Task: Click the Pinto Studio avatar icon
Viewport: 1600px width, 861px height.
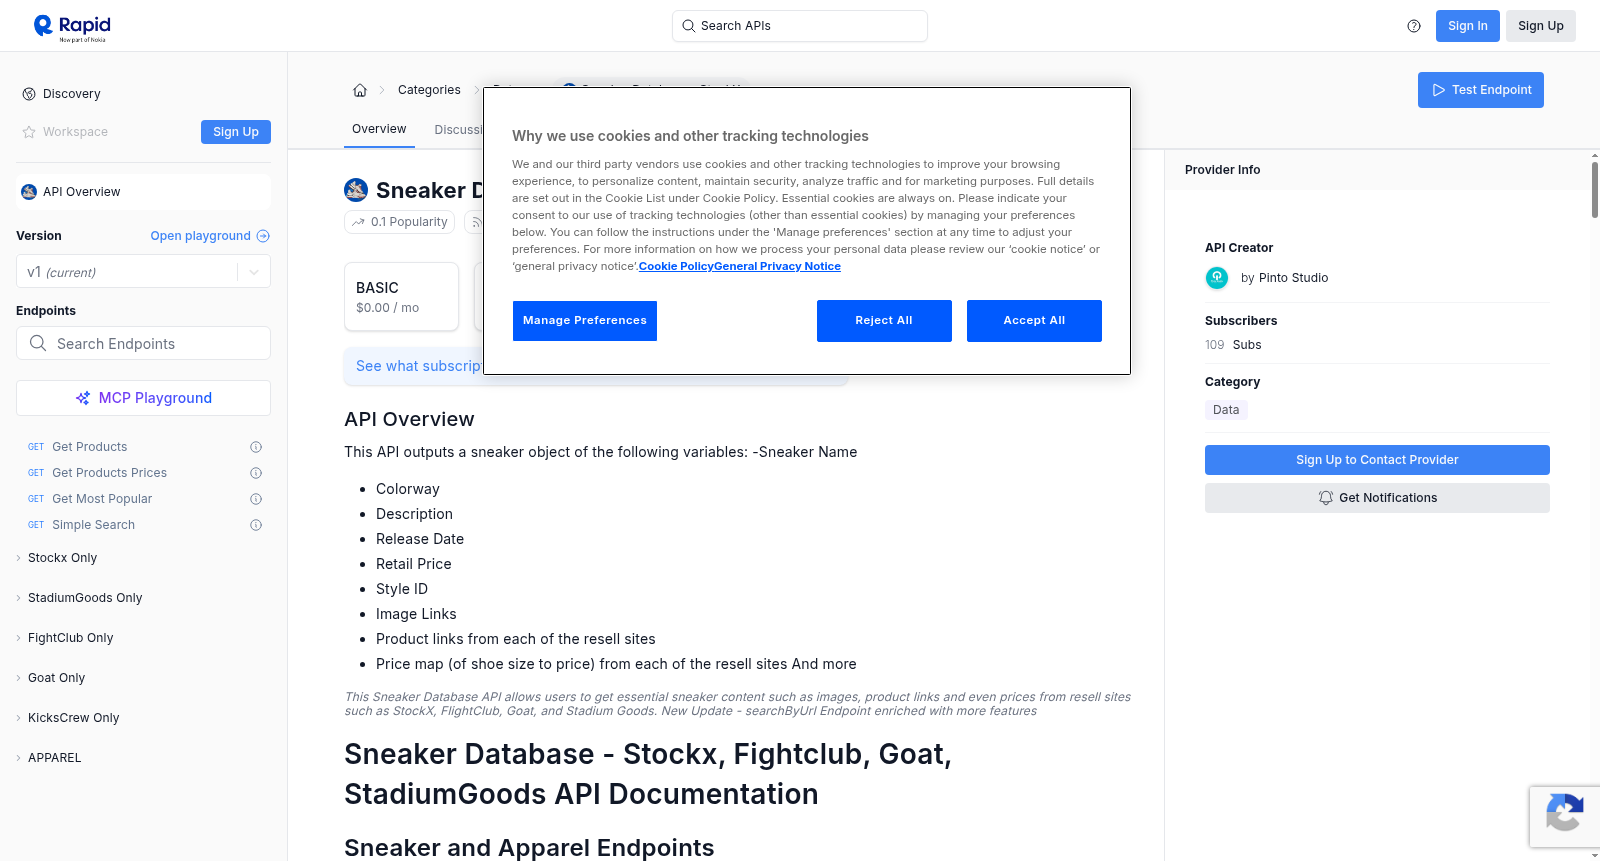Action: pyautogui.click(x=1217, y=278)
